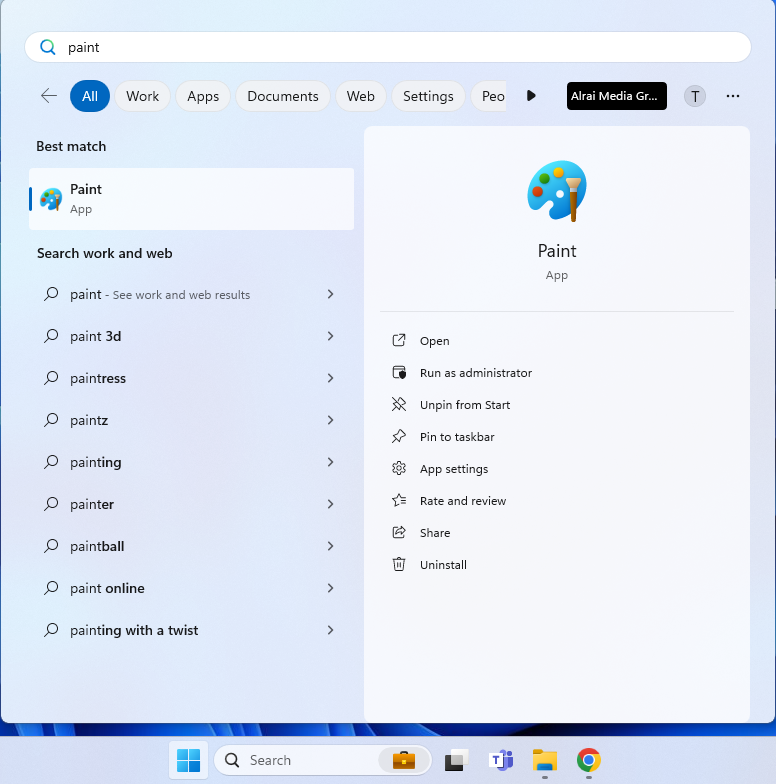Expand the 'paintball' suggestion chevron
Viewport: 776px width, 784px height.
[x=330, y=546]
